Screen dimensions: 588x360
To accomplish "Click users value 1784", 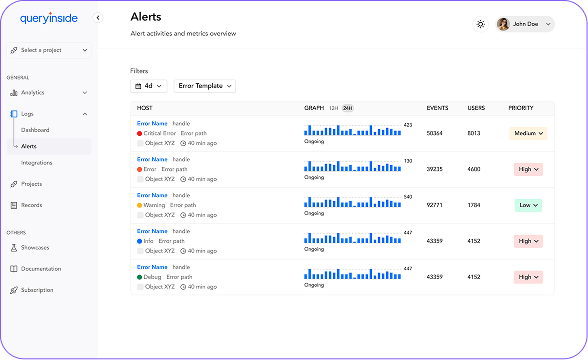I will coord(474,205).
